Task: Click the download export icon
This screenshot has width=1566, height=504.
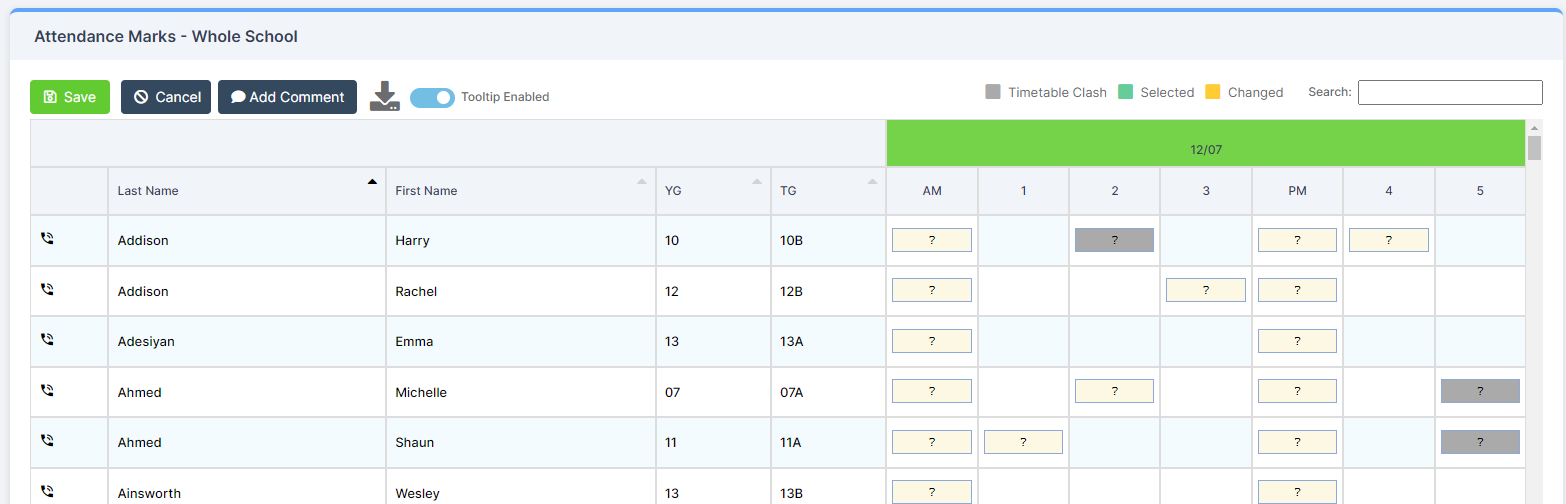Action: pyautogui.click(x=385, y=97)
